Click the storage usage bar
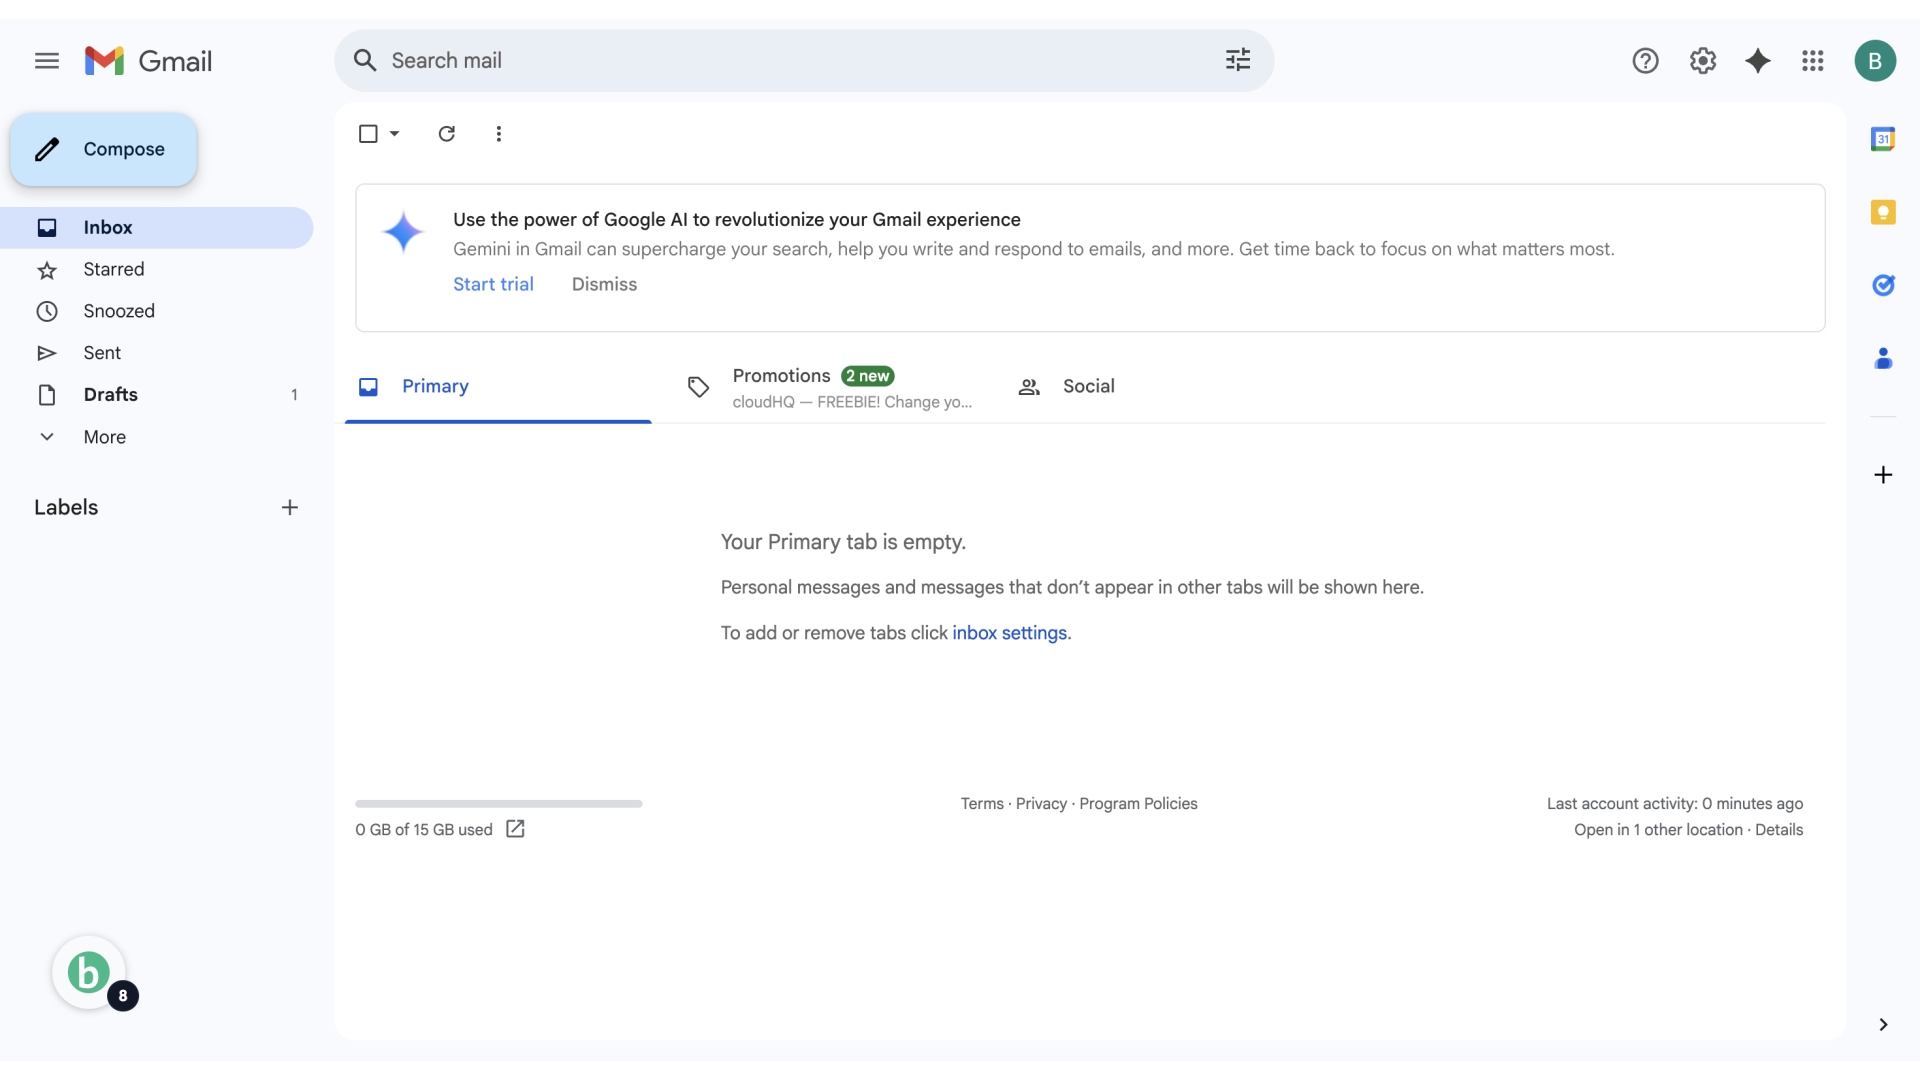This screenshot has height=1080, width=1920. [x=499, y=804]
